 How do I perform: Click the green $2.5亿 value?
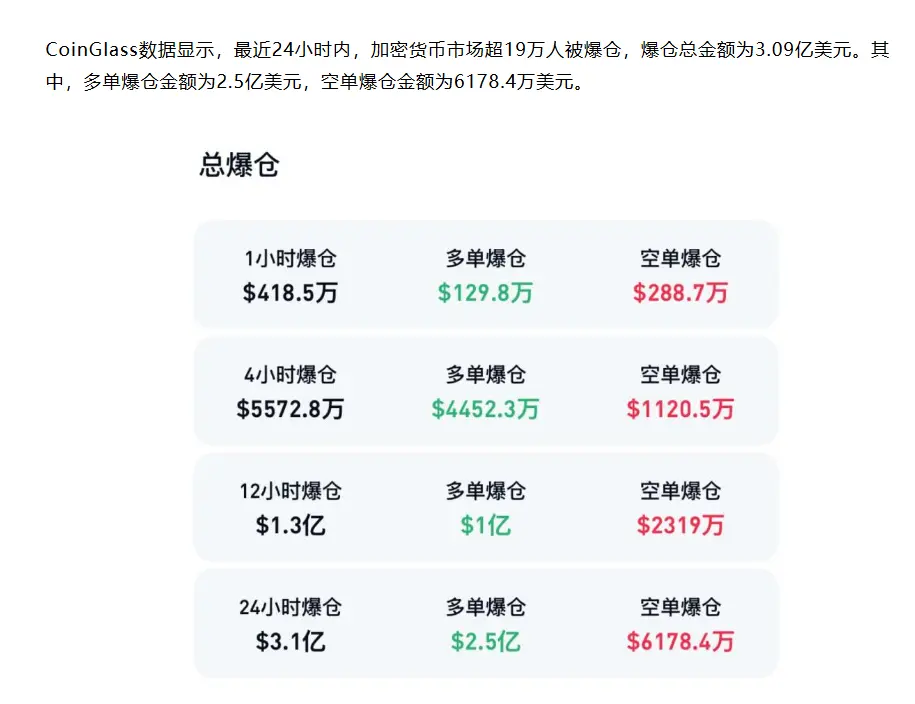click(486, 641)
